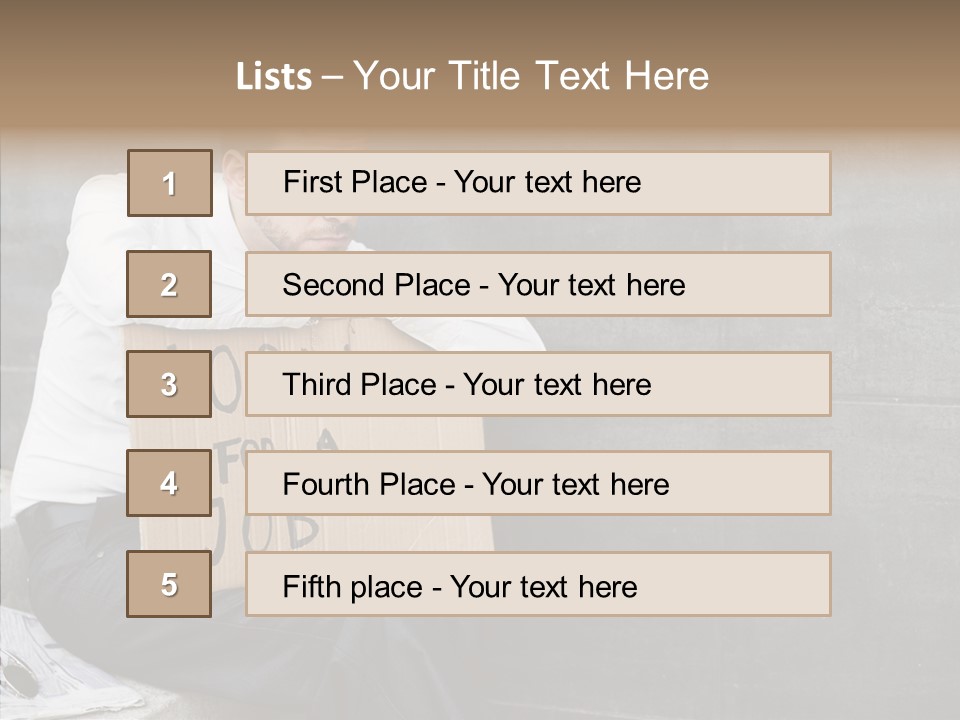Click the number 4 box

pos(169,483)
